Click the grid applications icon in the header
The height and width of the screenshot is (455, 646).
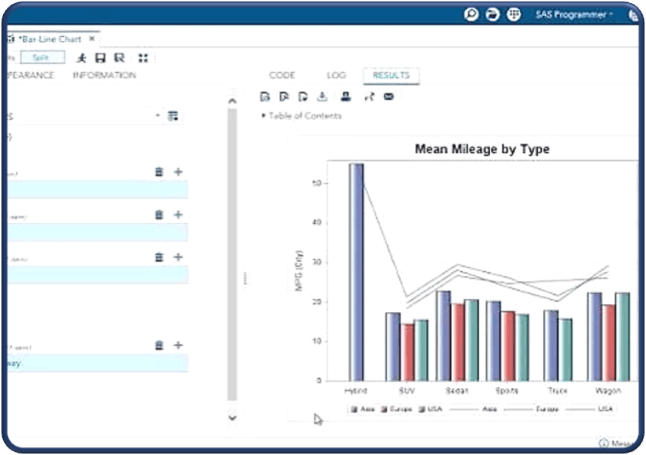tap(514, 15)
